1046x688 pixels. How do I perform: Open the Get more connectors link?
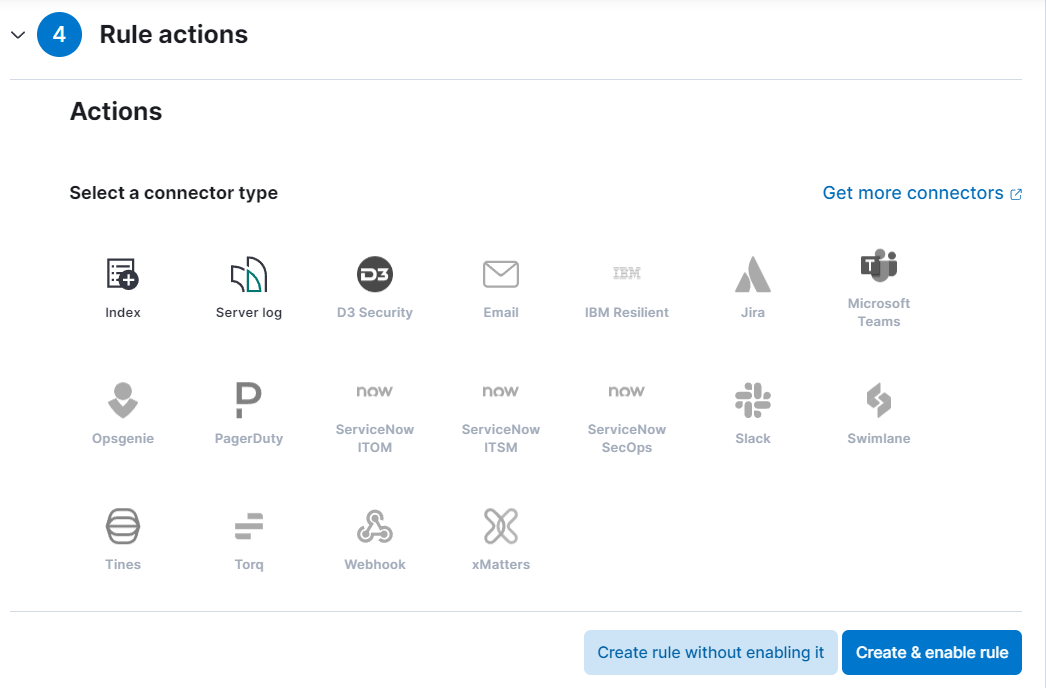pyautogui.click(x=922, y=193)
